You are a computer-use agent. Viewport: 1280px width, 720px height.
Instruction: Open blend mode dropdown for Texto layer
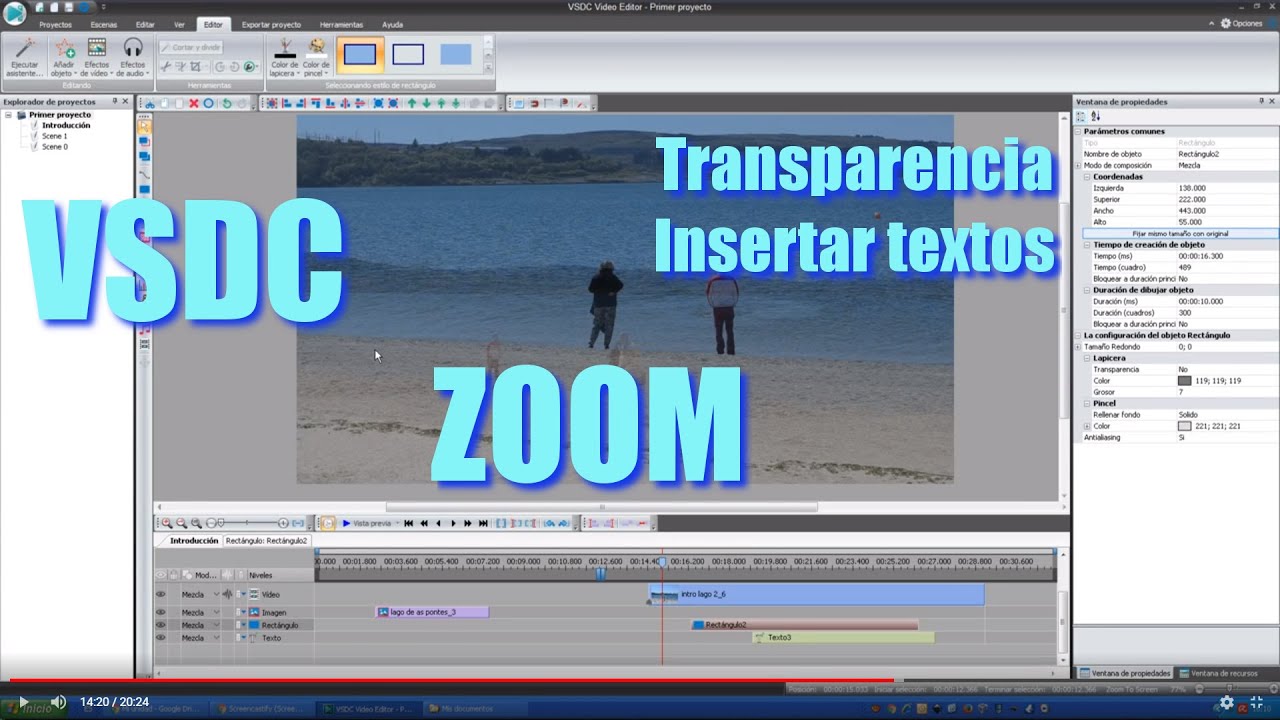[217, 637]
